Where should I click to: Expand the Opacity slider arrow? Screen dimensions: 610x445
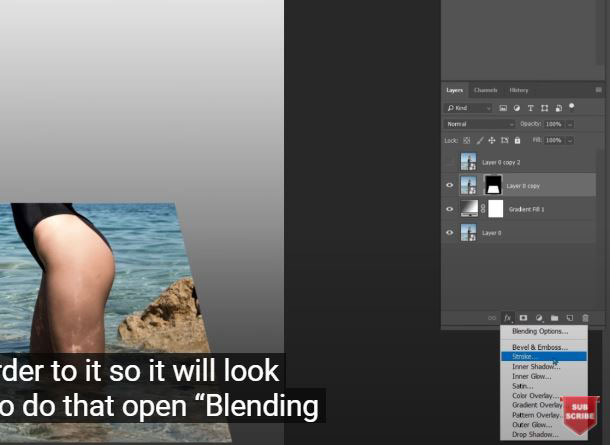[x=570, y=124]
